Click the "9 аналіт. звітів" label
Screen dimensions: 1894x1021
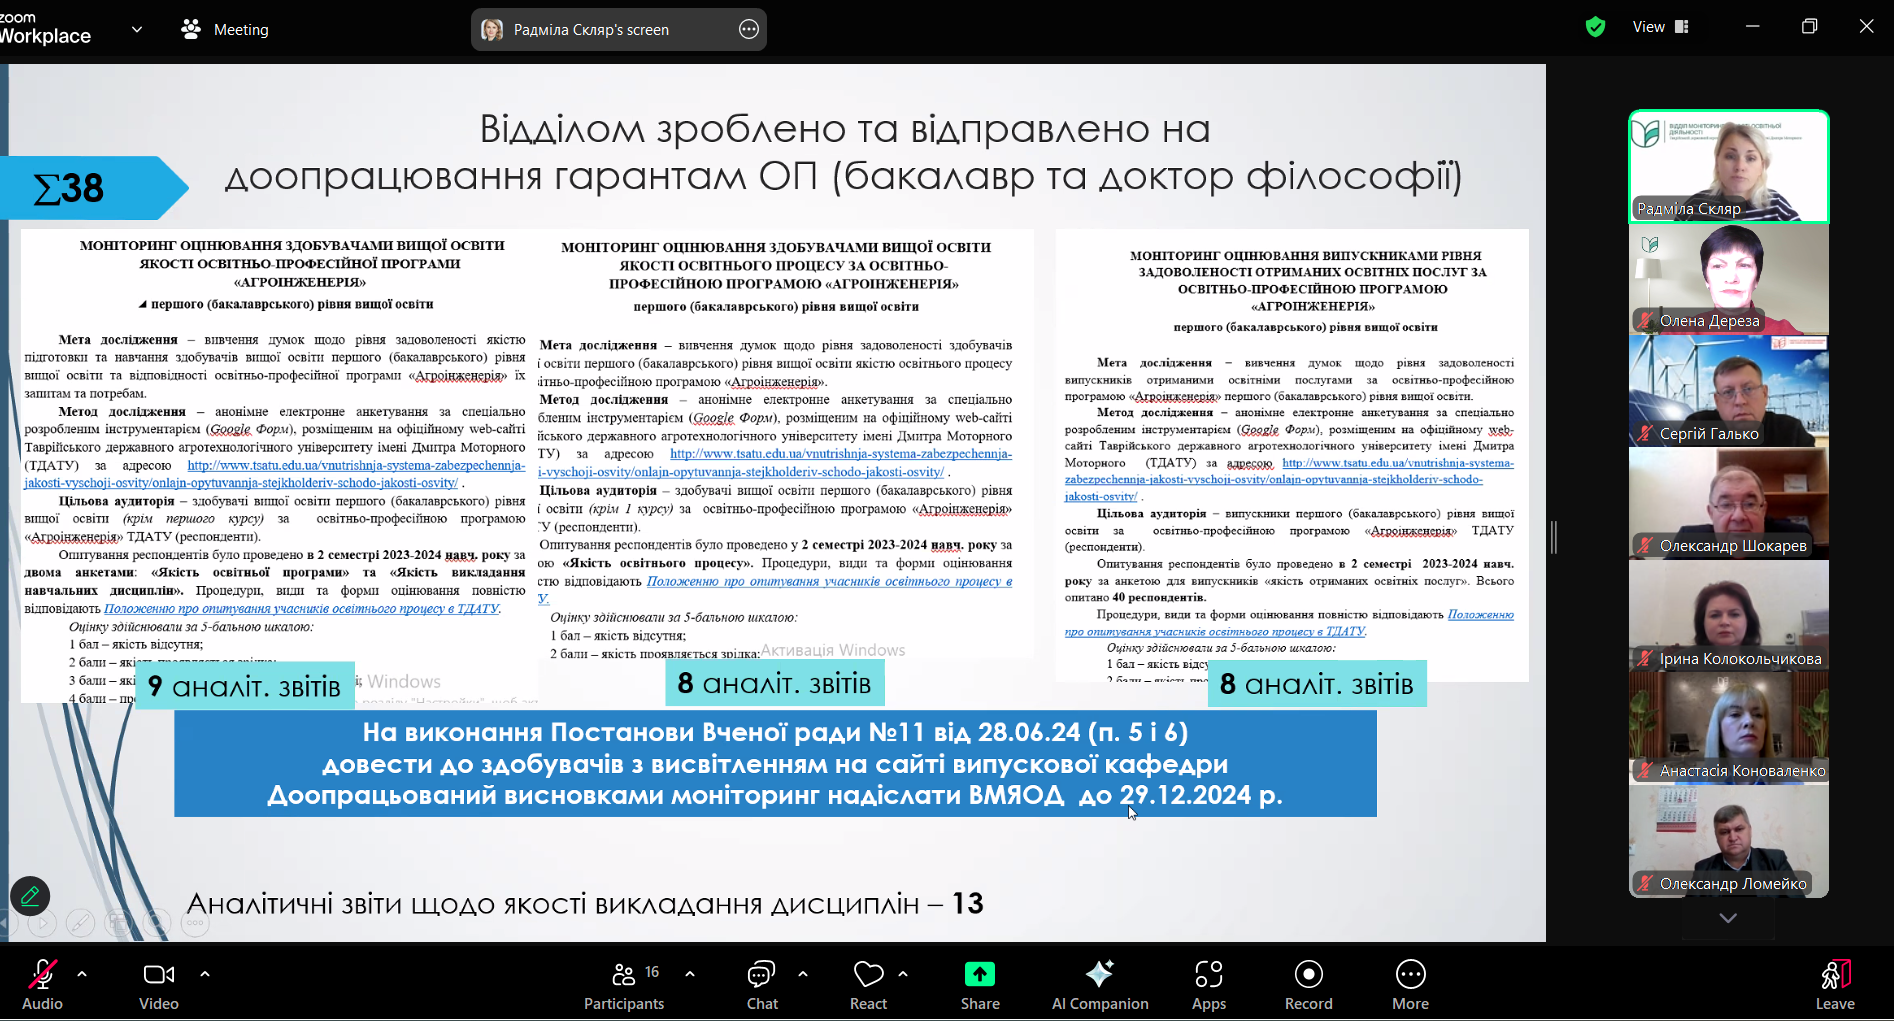click(x=245, y=686)
